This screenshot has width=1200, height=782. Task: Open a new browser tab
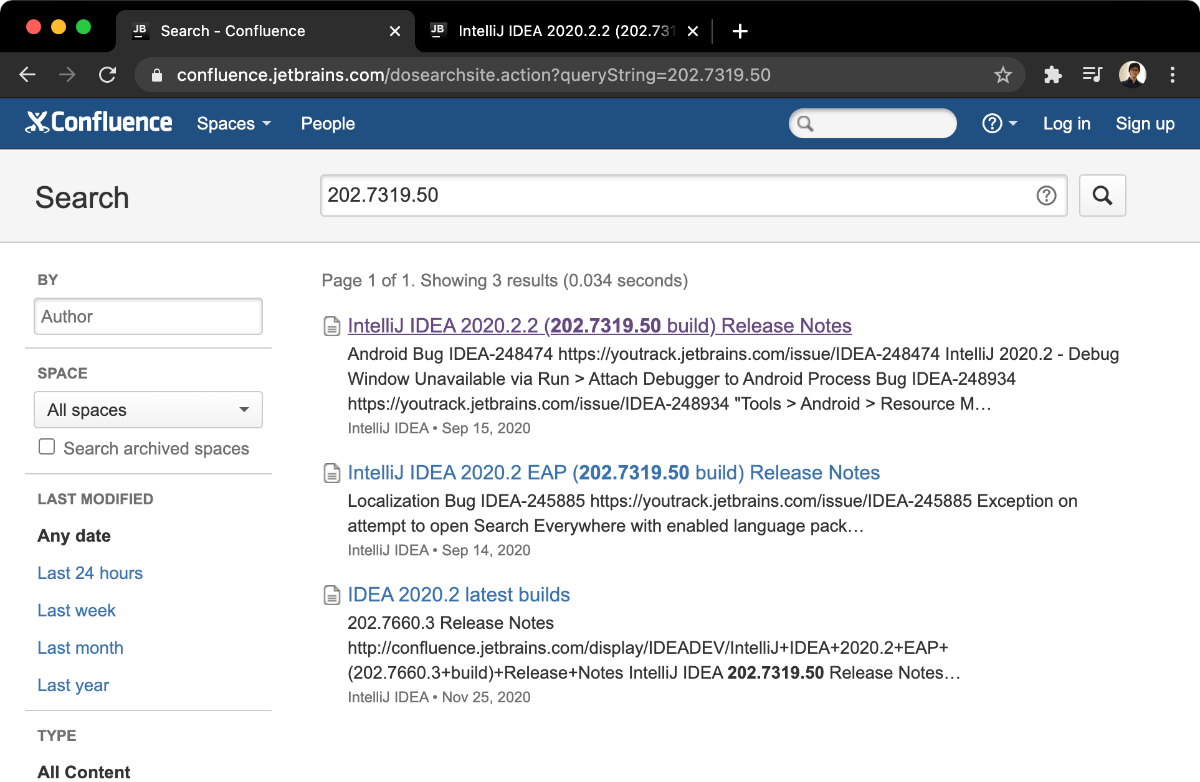point(740,31)
